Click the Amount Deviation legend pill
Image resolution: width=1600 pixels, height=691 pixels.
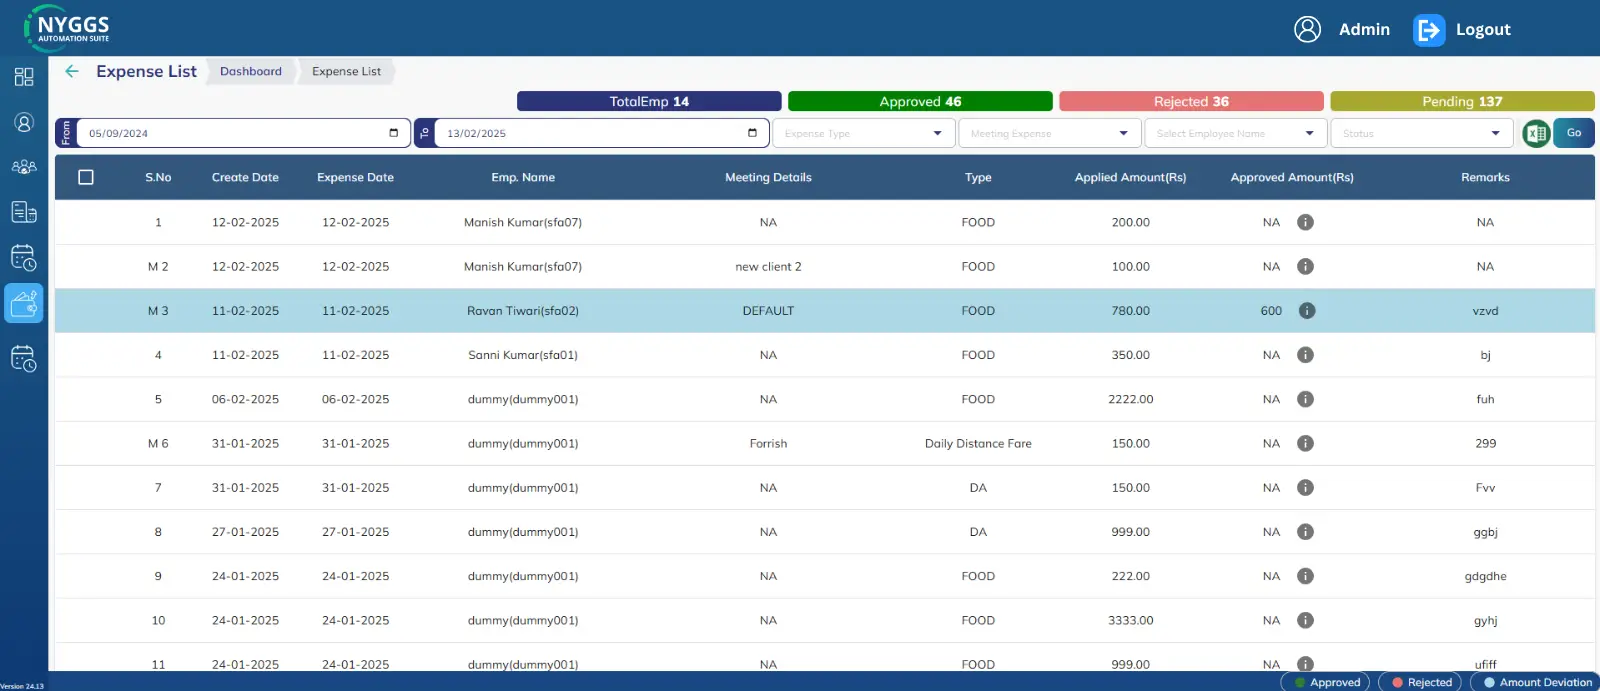pyautogui.click(x=1536, y=682)
